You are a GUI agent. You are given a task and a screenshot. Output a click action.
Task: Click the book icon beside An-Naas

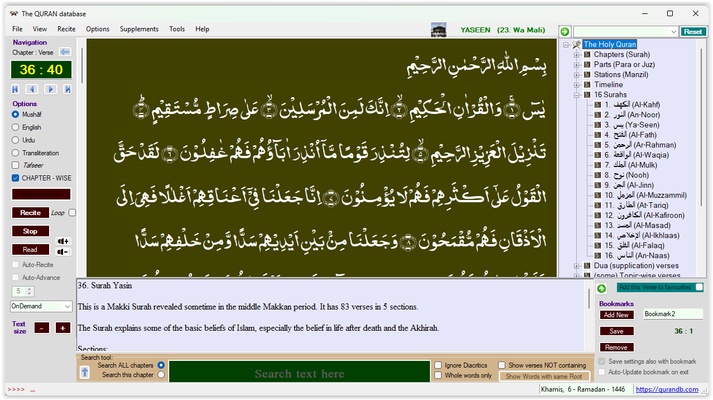coord(598,255)
